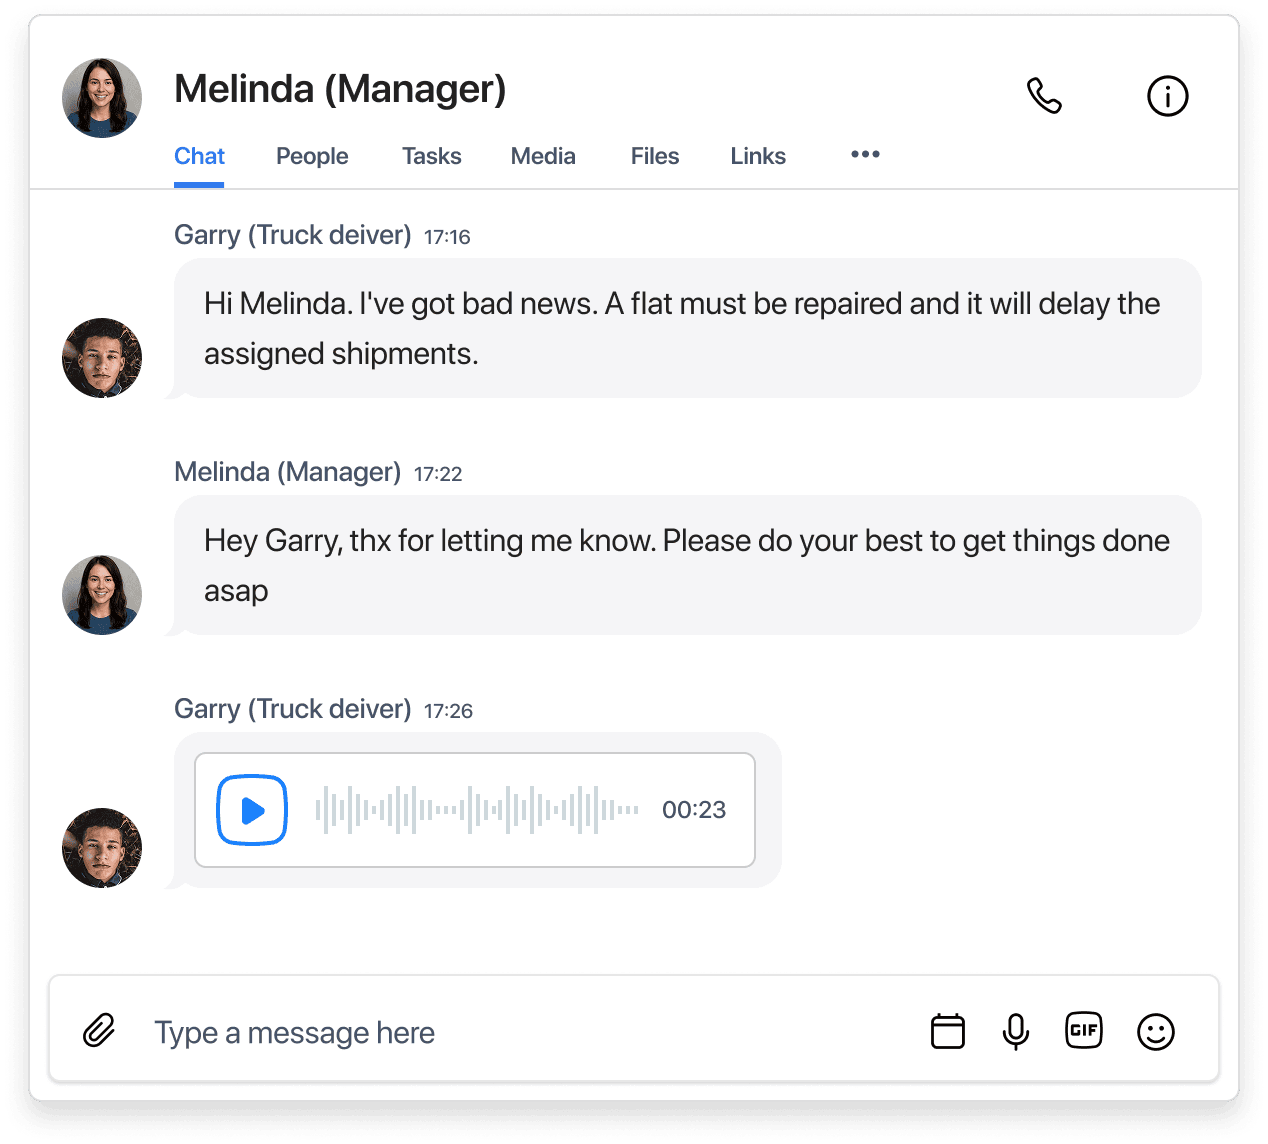This screenshot has width=1268, height=1144.
Task: Open the GIF picker
Action: pos(1084,1030)
